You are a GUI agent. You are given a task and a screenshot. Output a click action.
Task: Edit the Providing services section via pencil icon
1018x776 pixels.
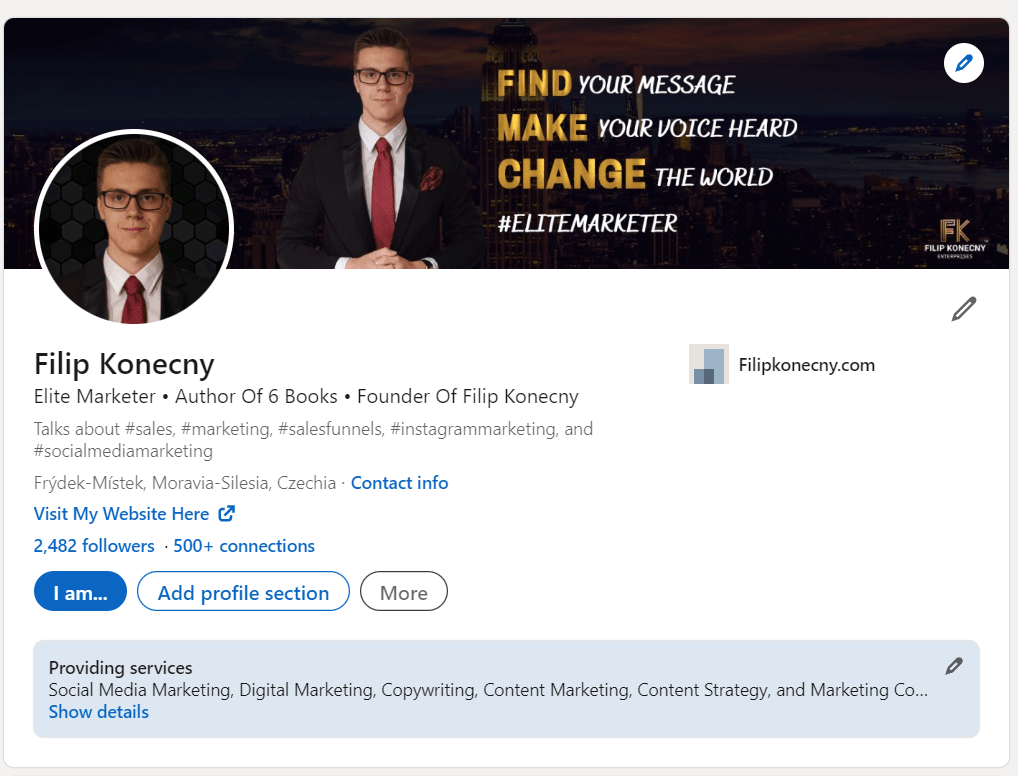[x=953, y=666]
